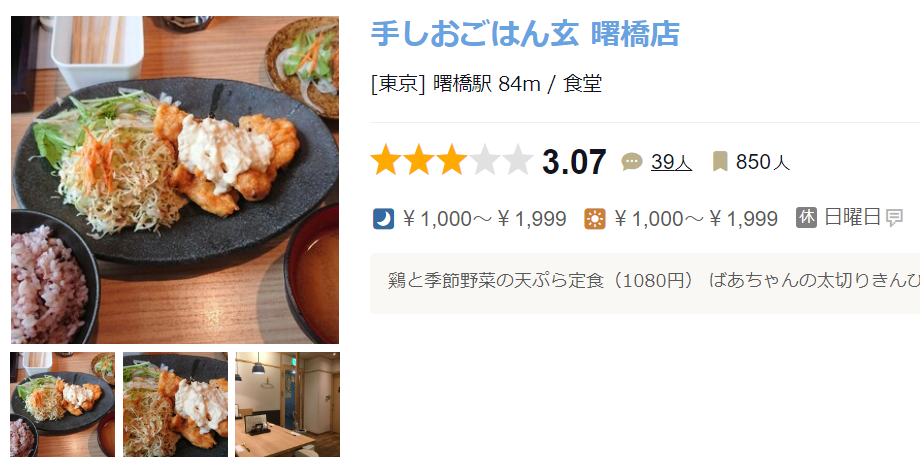Open the 手しおごはん玄 曙橋店 restaurant title link
The width and height of the screenshot is (920, 468).
coord(525,33)
